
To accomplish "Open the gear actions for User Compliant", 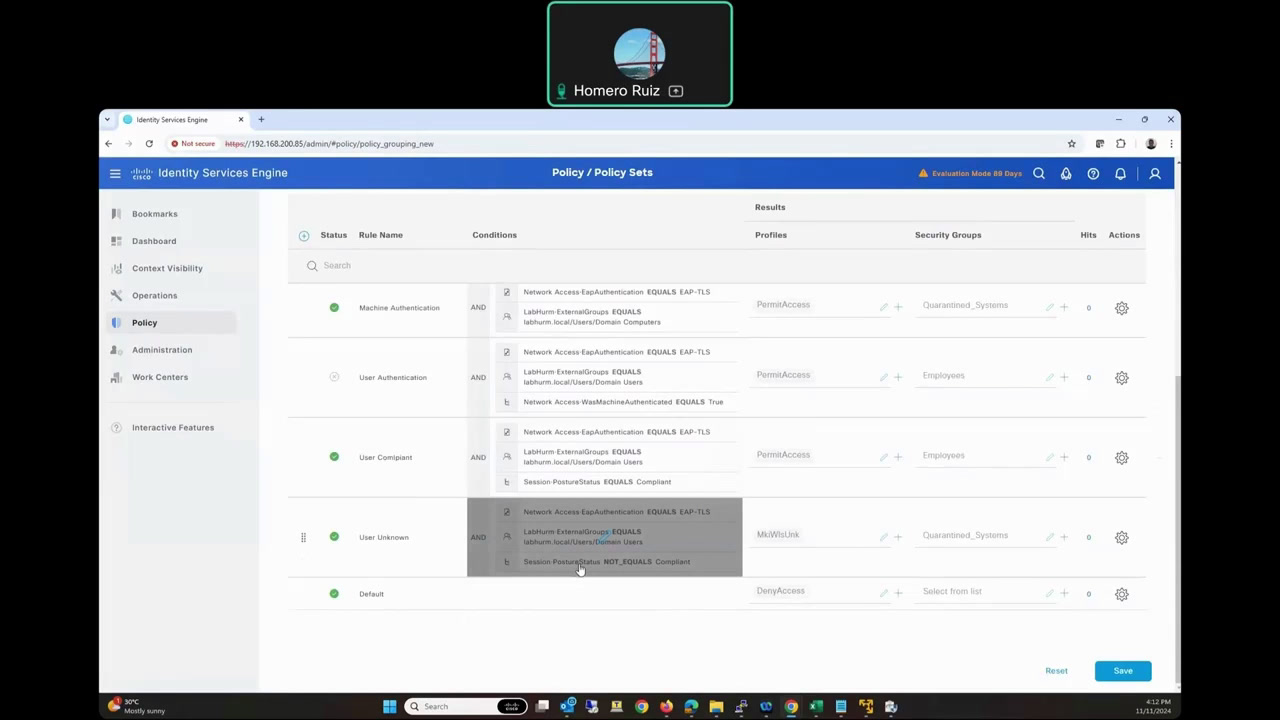I will tap(1122, 458).
